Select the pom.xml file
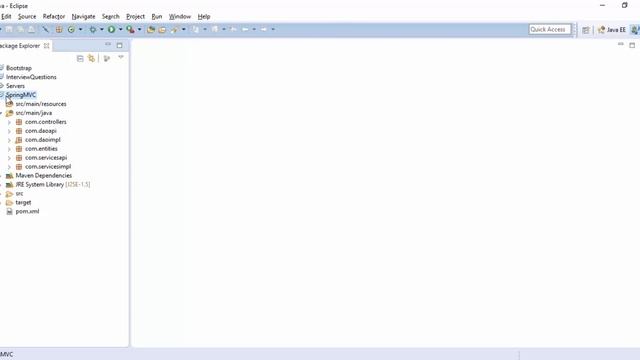 tap(27, 211)
